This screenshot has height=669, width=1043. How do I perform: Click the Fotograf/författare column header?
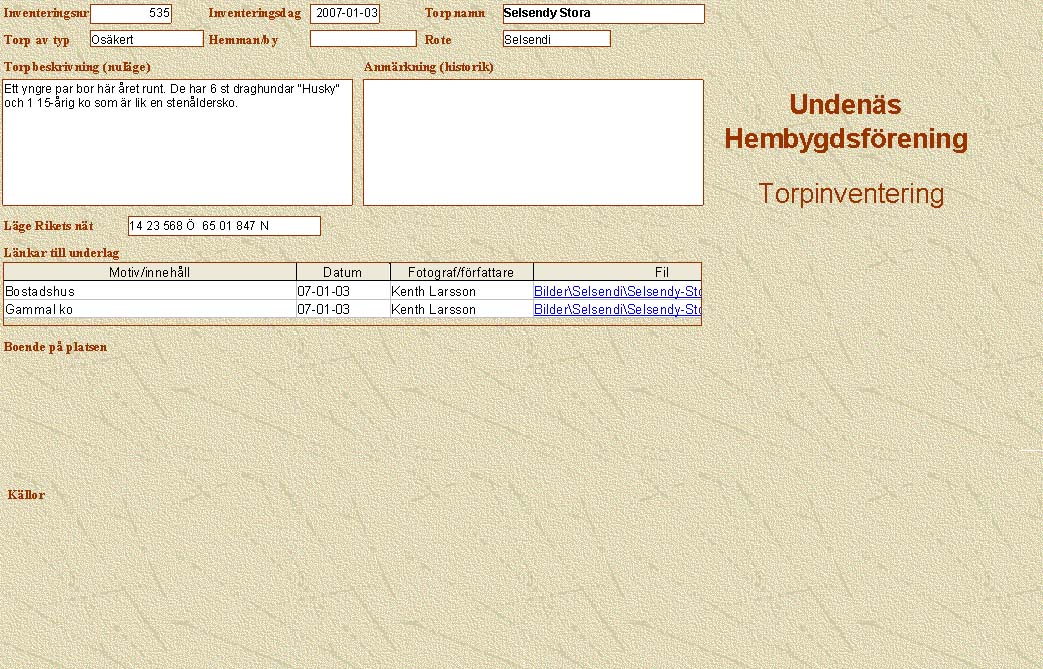461,272
